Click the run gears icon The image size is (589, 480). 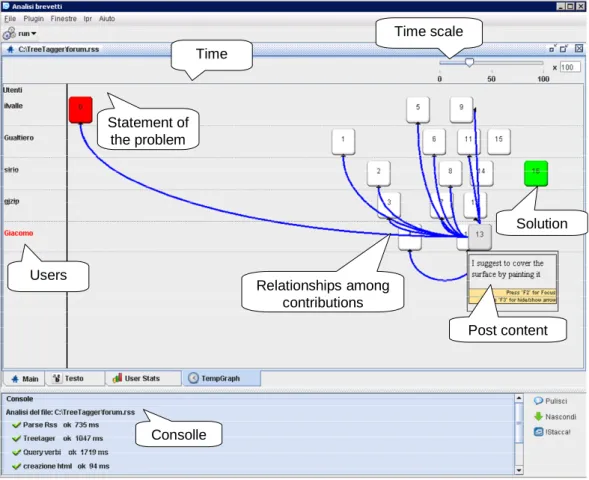tap(9, 33)
